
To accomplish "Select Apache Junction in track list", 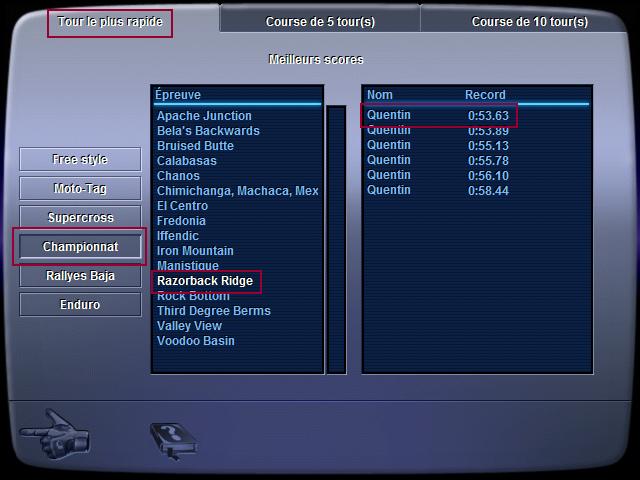I will point(204,116).
